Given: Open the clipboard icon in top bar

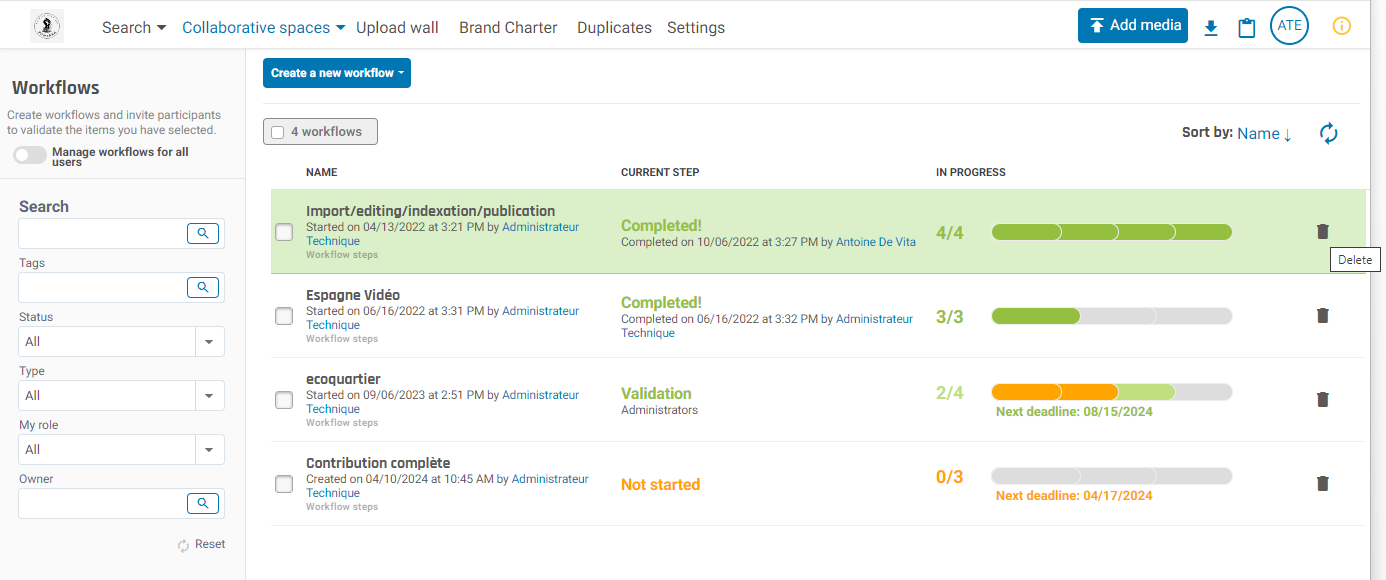Looking at the screenshot, I should click(1246, 28).
